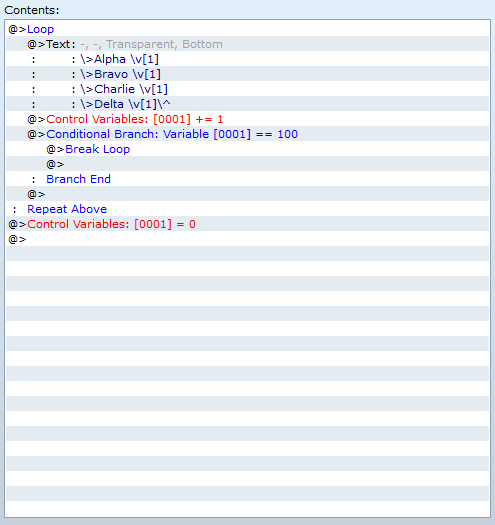Select Control Variables [0001] += 1 line

[247, 119]
